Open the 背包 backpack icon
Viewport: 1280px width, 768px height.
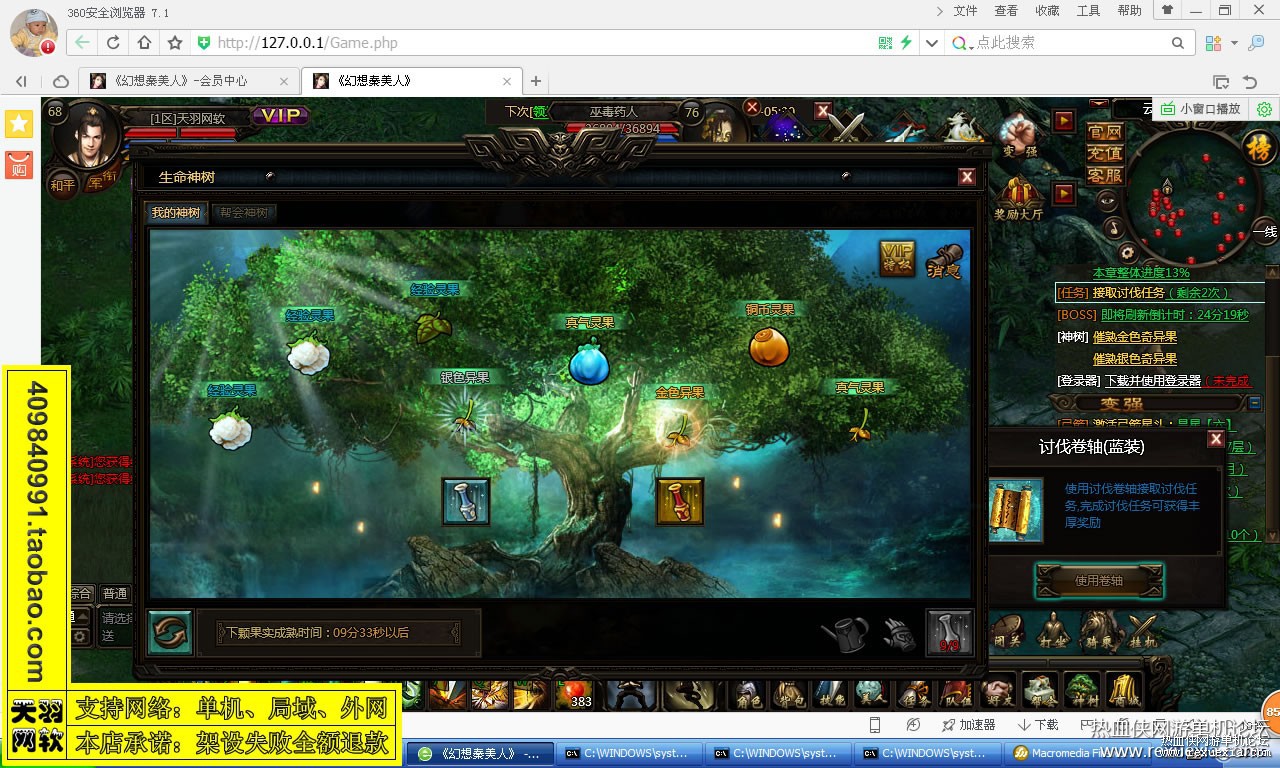point(790,693)
